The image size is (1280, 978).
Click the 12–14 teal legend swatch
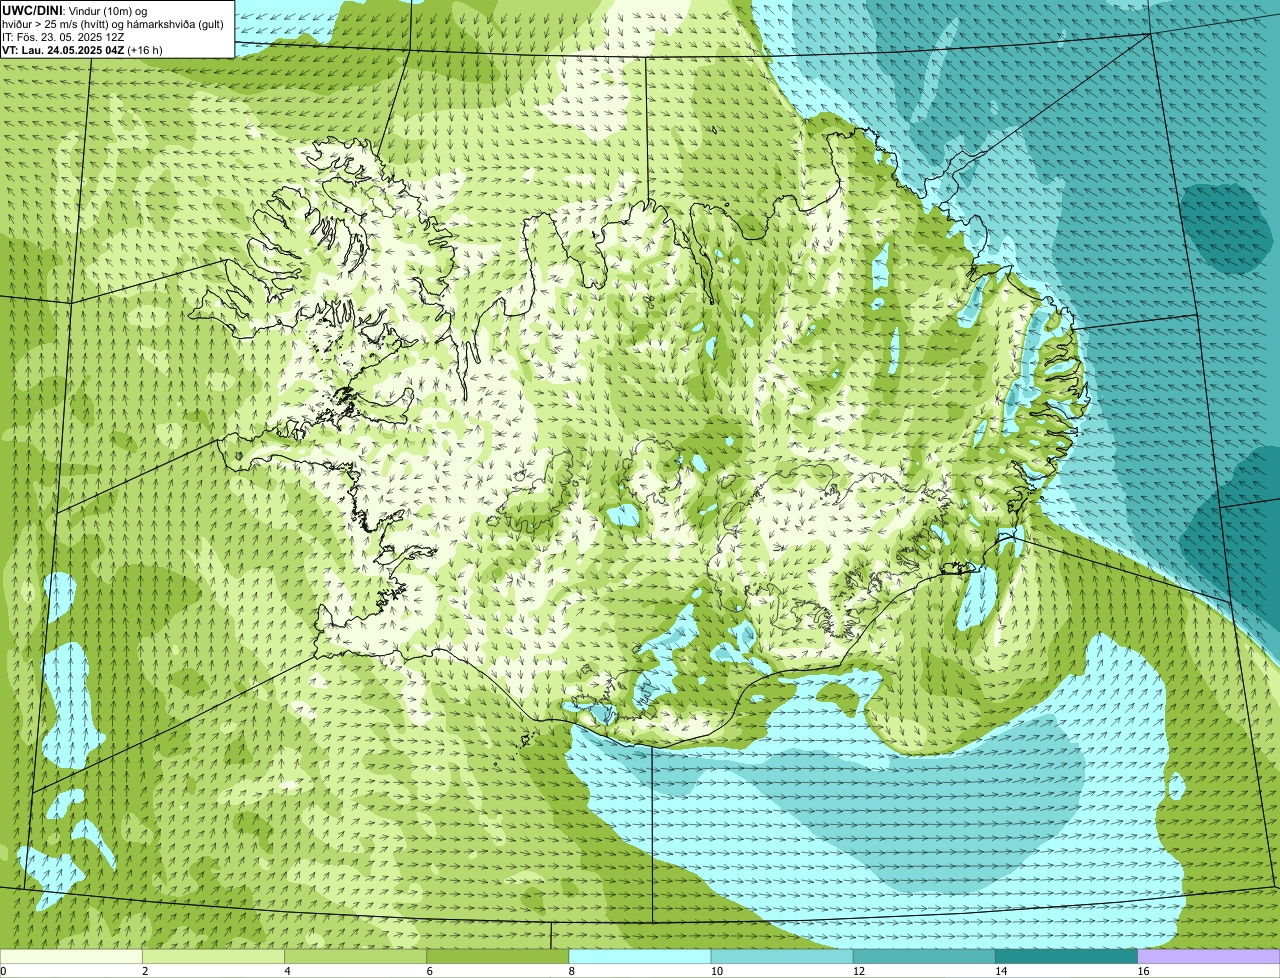point(924,956)
